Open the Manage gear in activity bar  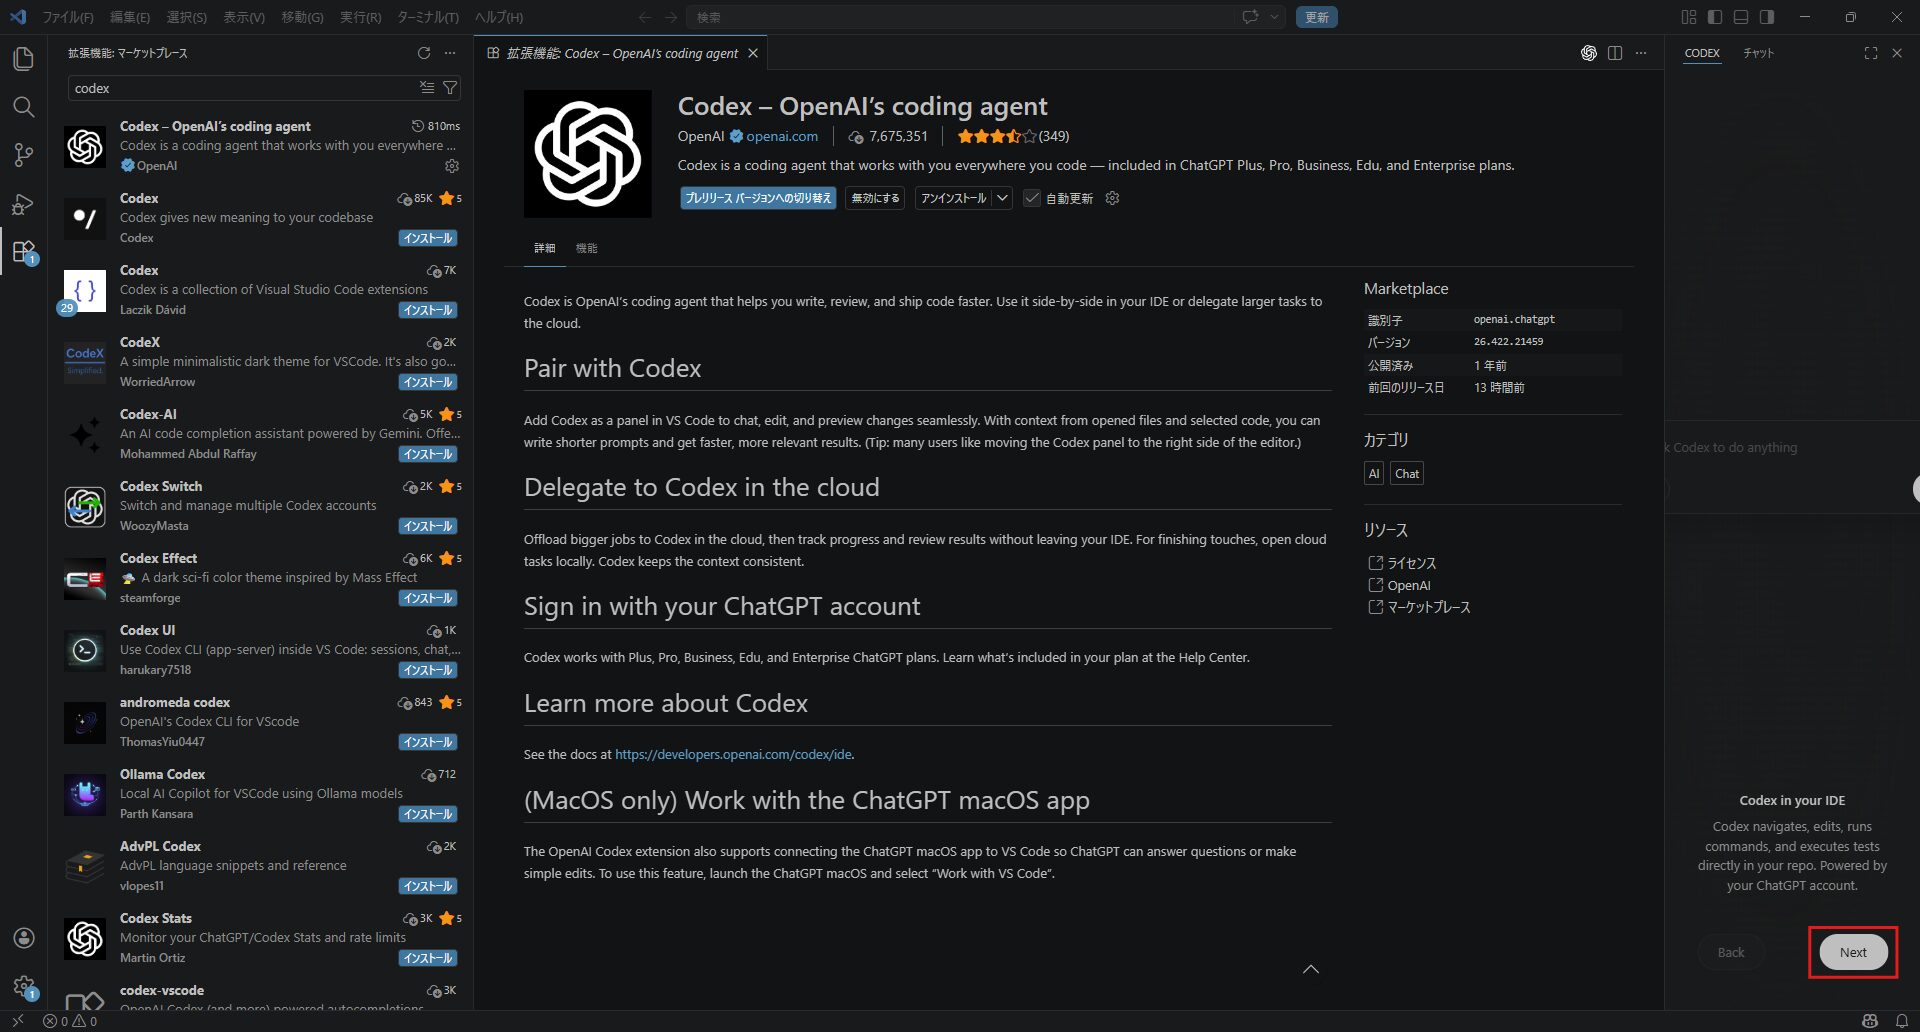[x=24, y=986]
